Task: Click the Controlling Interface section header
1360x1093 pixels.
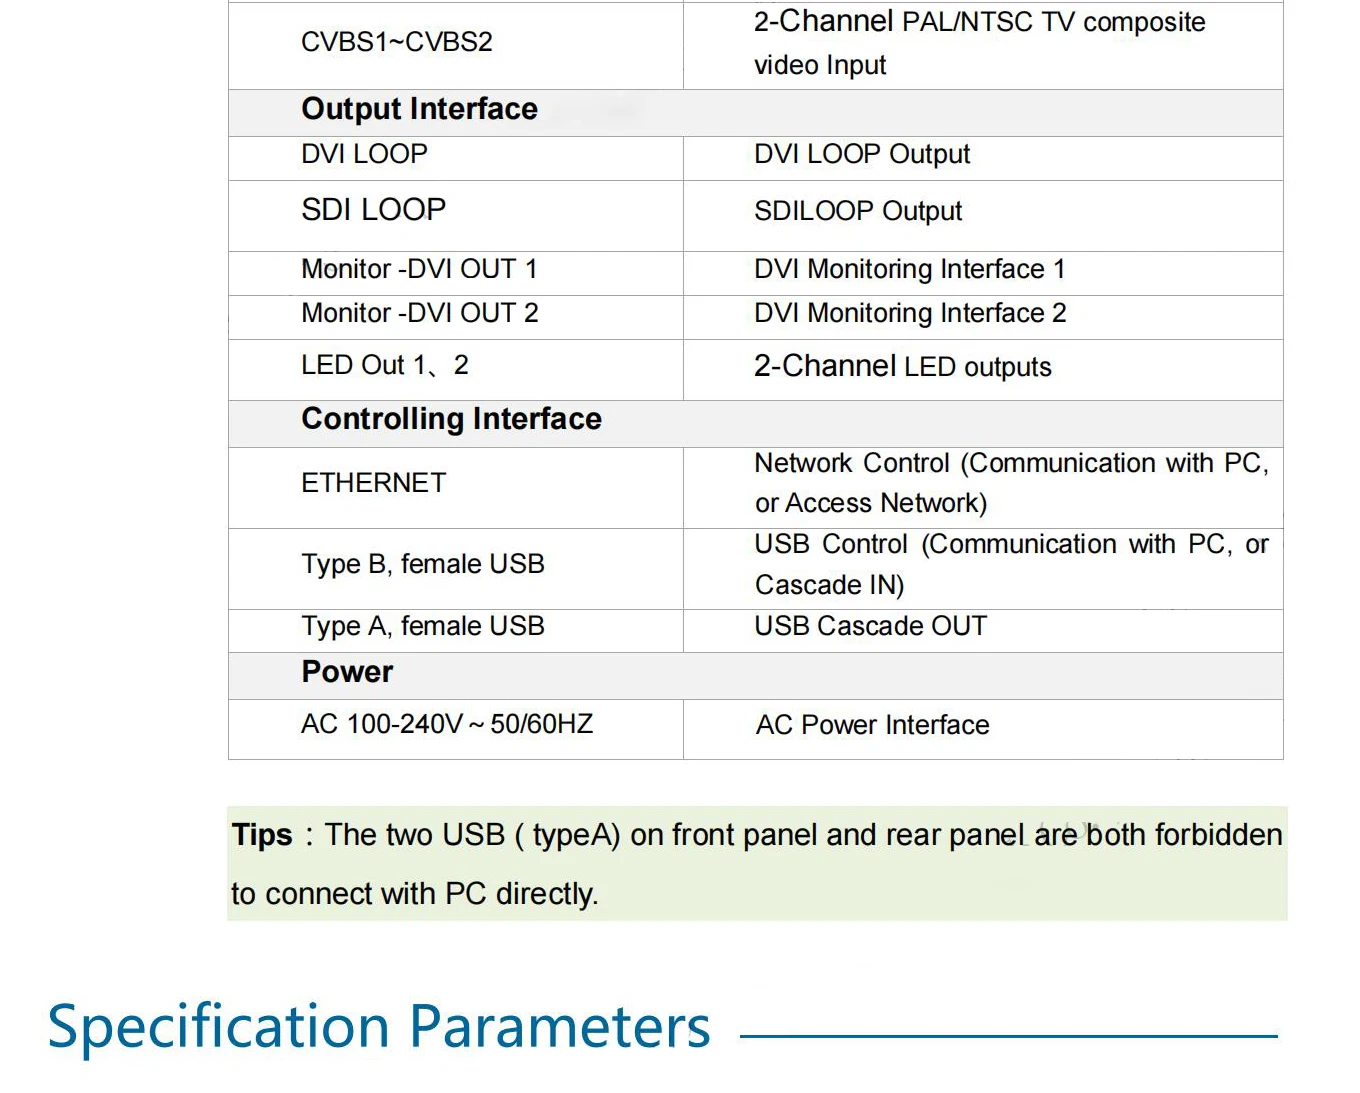Action: 451,419
